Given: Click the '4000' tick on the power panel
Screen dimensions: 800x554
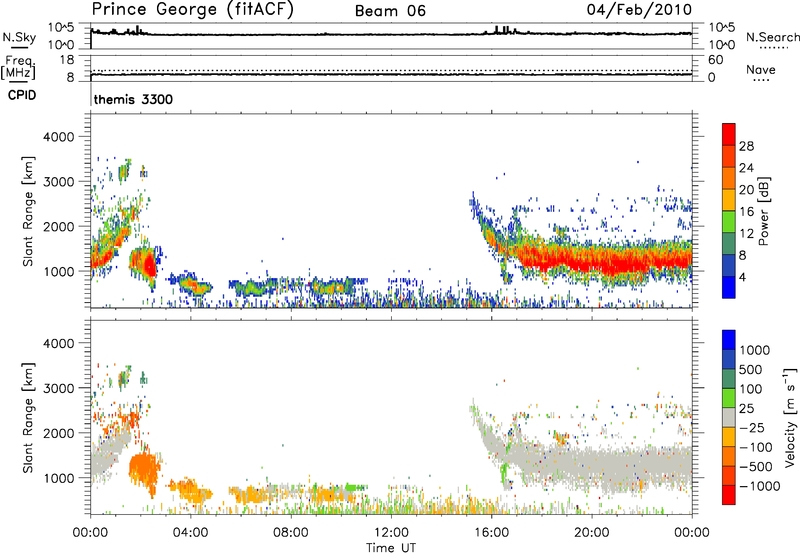Looking at the screenshot, I should point(58,137).
